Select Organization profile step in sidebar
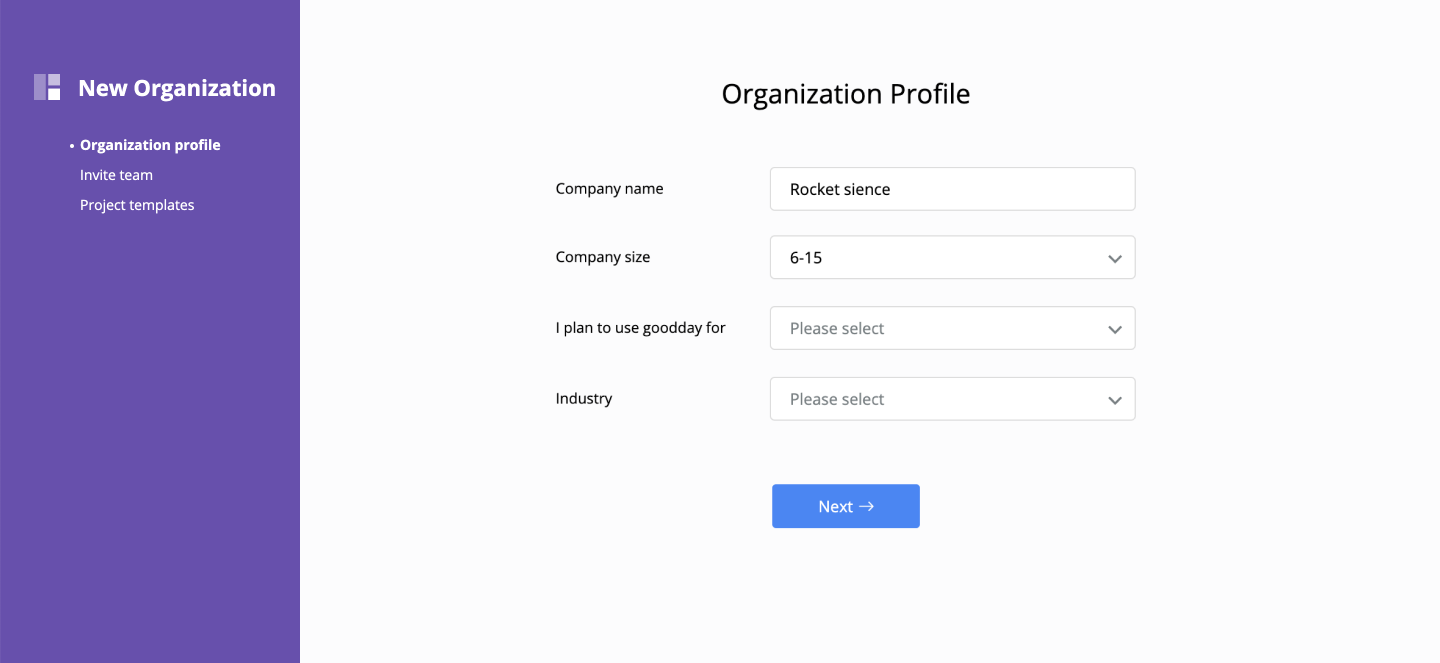 pos(150,145)
